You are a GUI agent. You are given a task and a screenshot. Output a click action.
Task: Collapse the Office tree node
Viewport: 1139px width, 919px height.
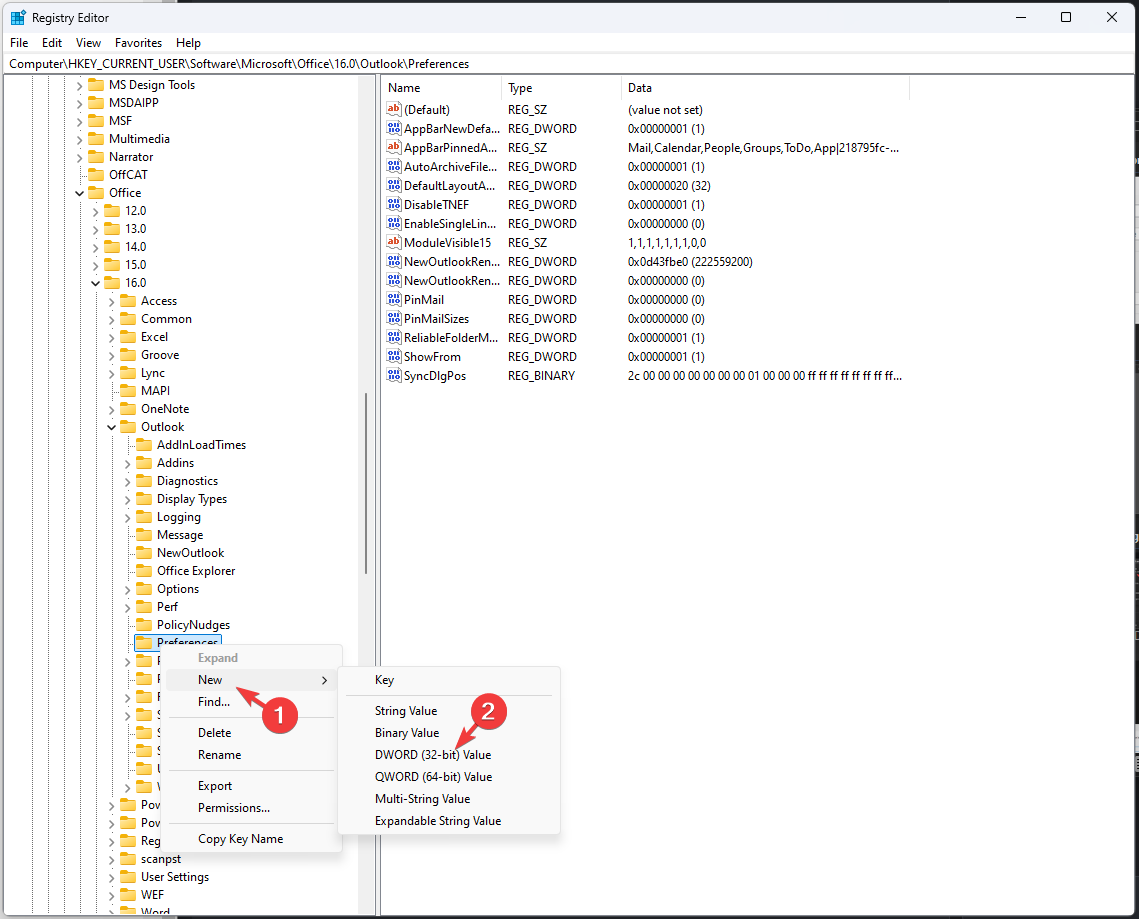tap(79, 193)
